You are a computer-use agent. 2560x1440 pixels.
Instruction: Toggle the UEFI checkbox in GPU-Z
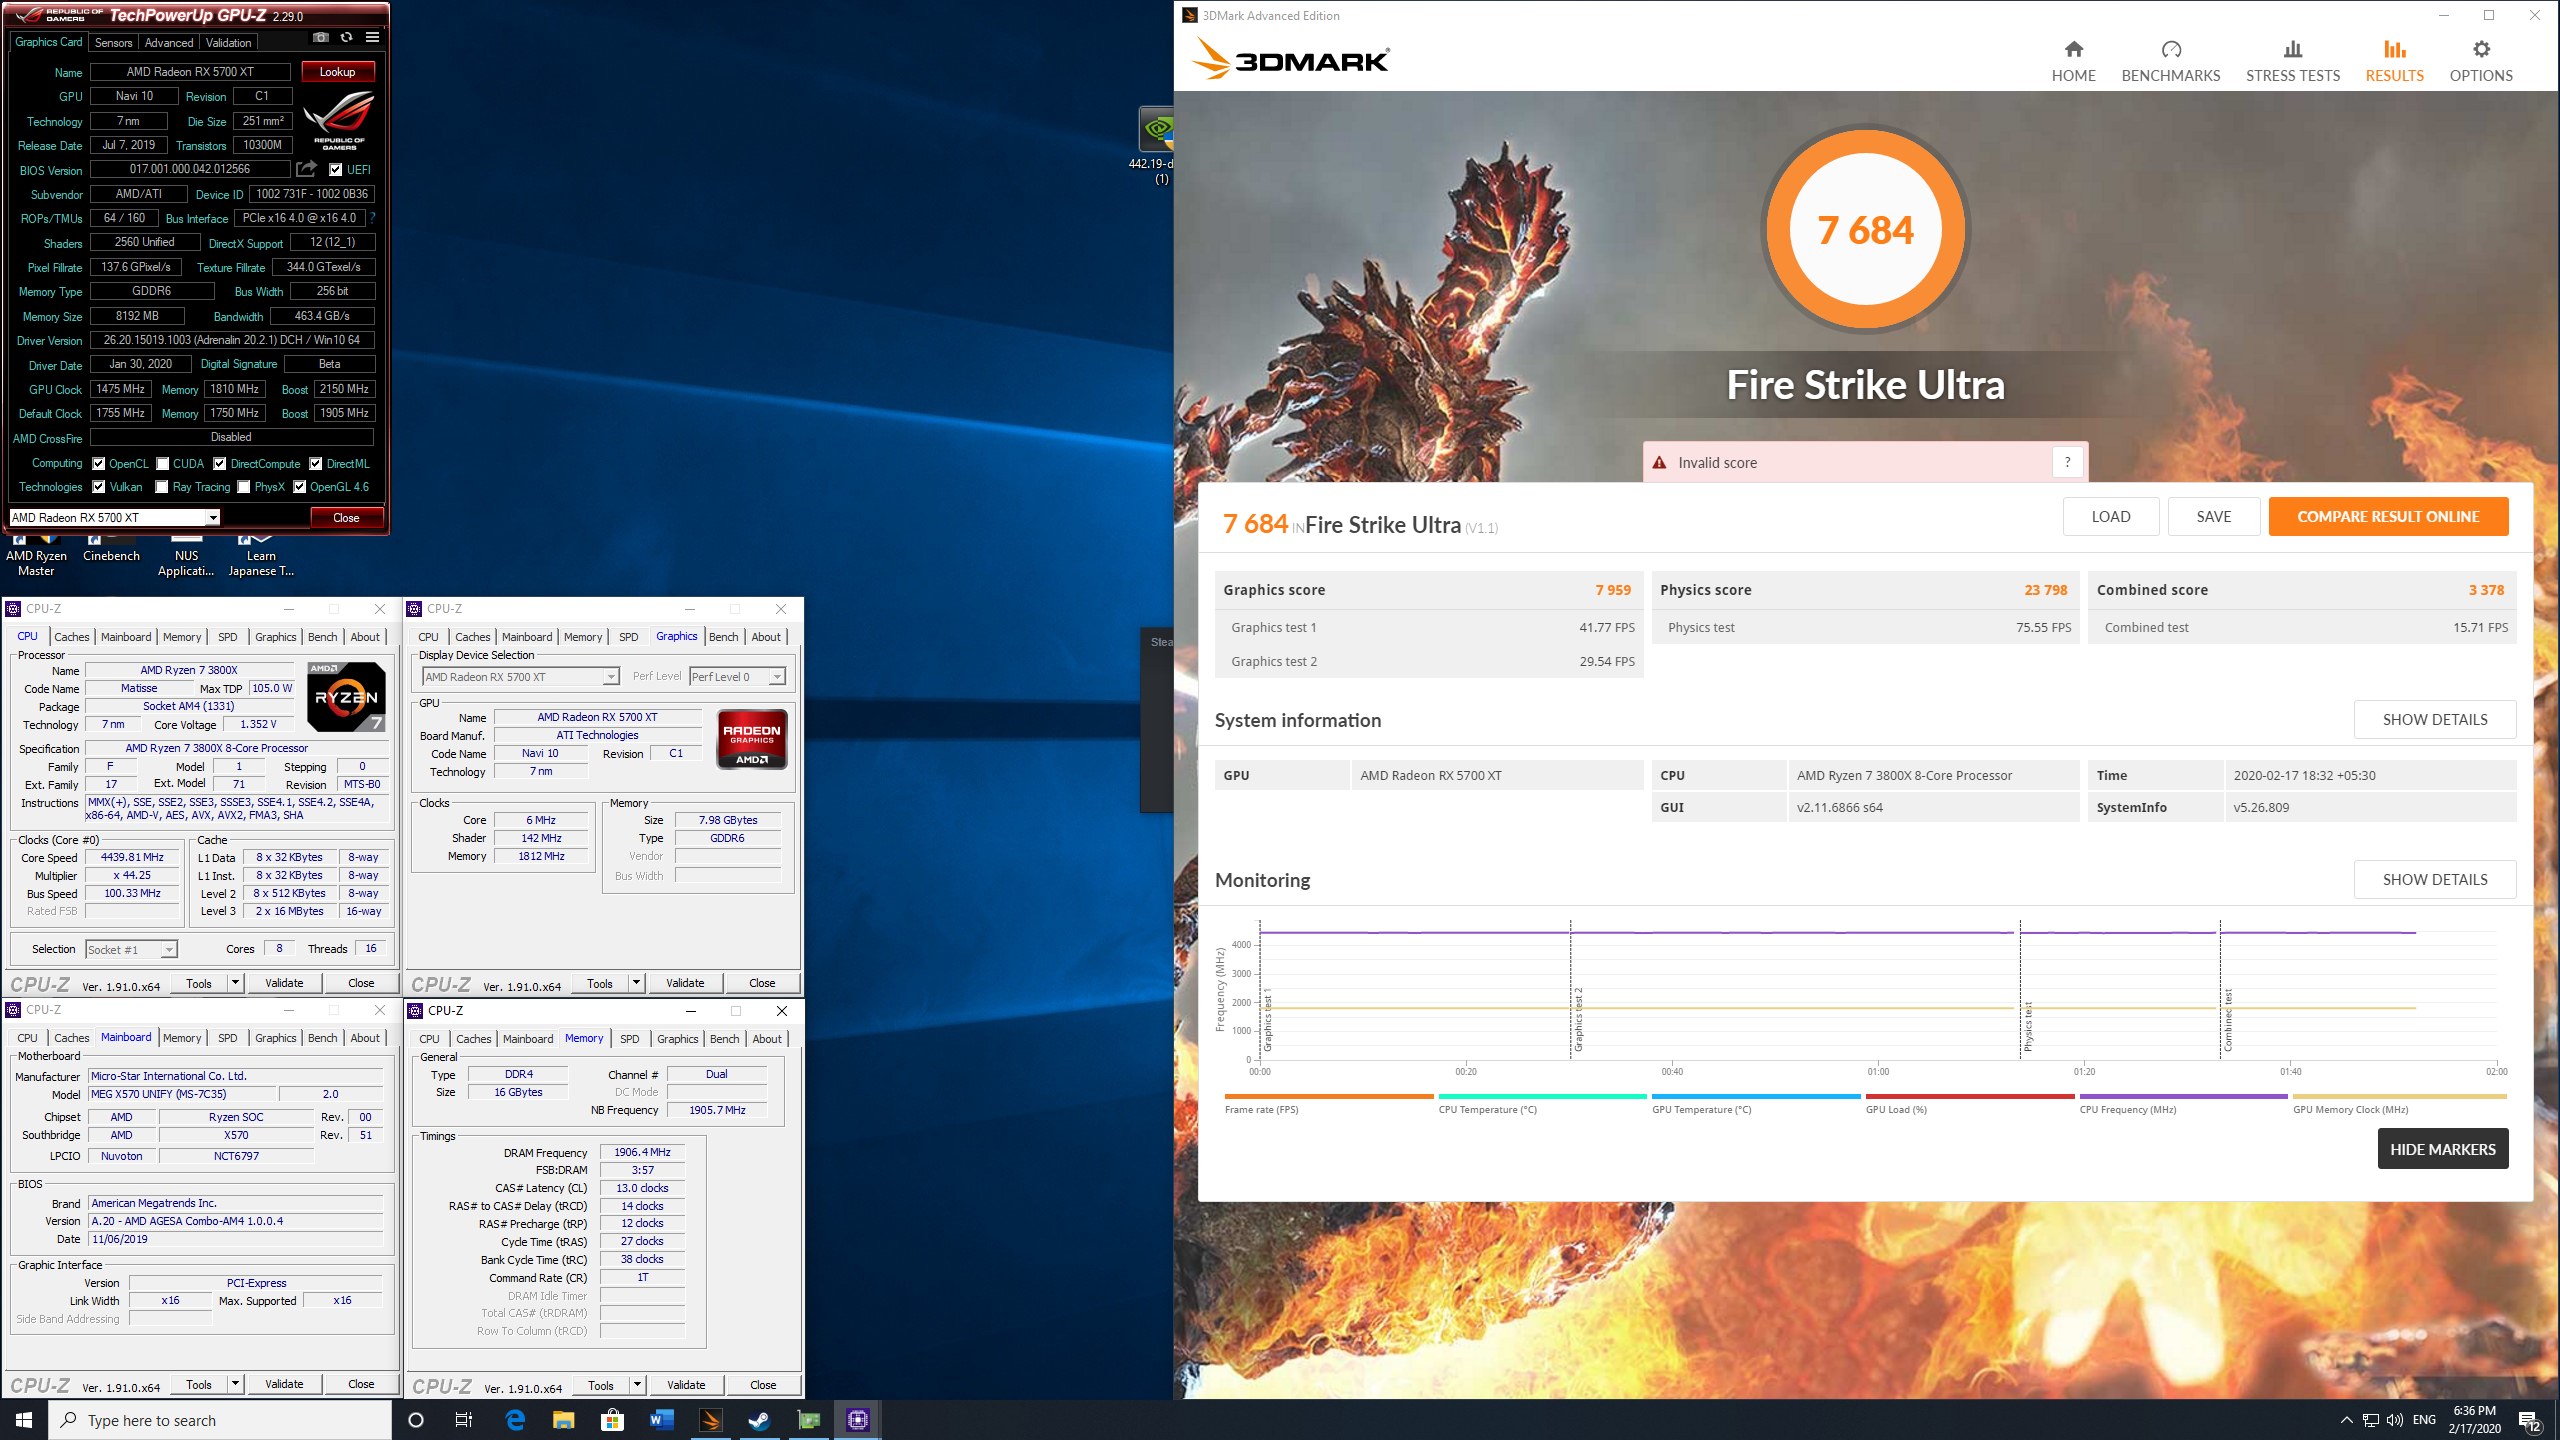click(336, 169)
